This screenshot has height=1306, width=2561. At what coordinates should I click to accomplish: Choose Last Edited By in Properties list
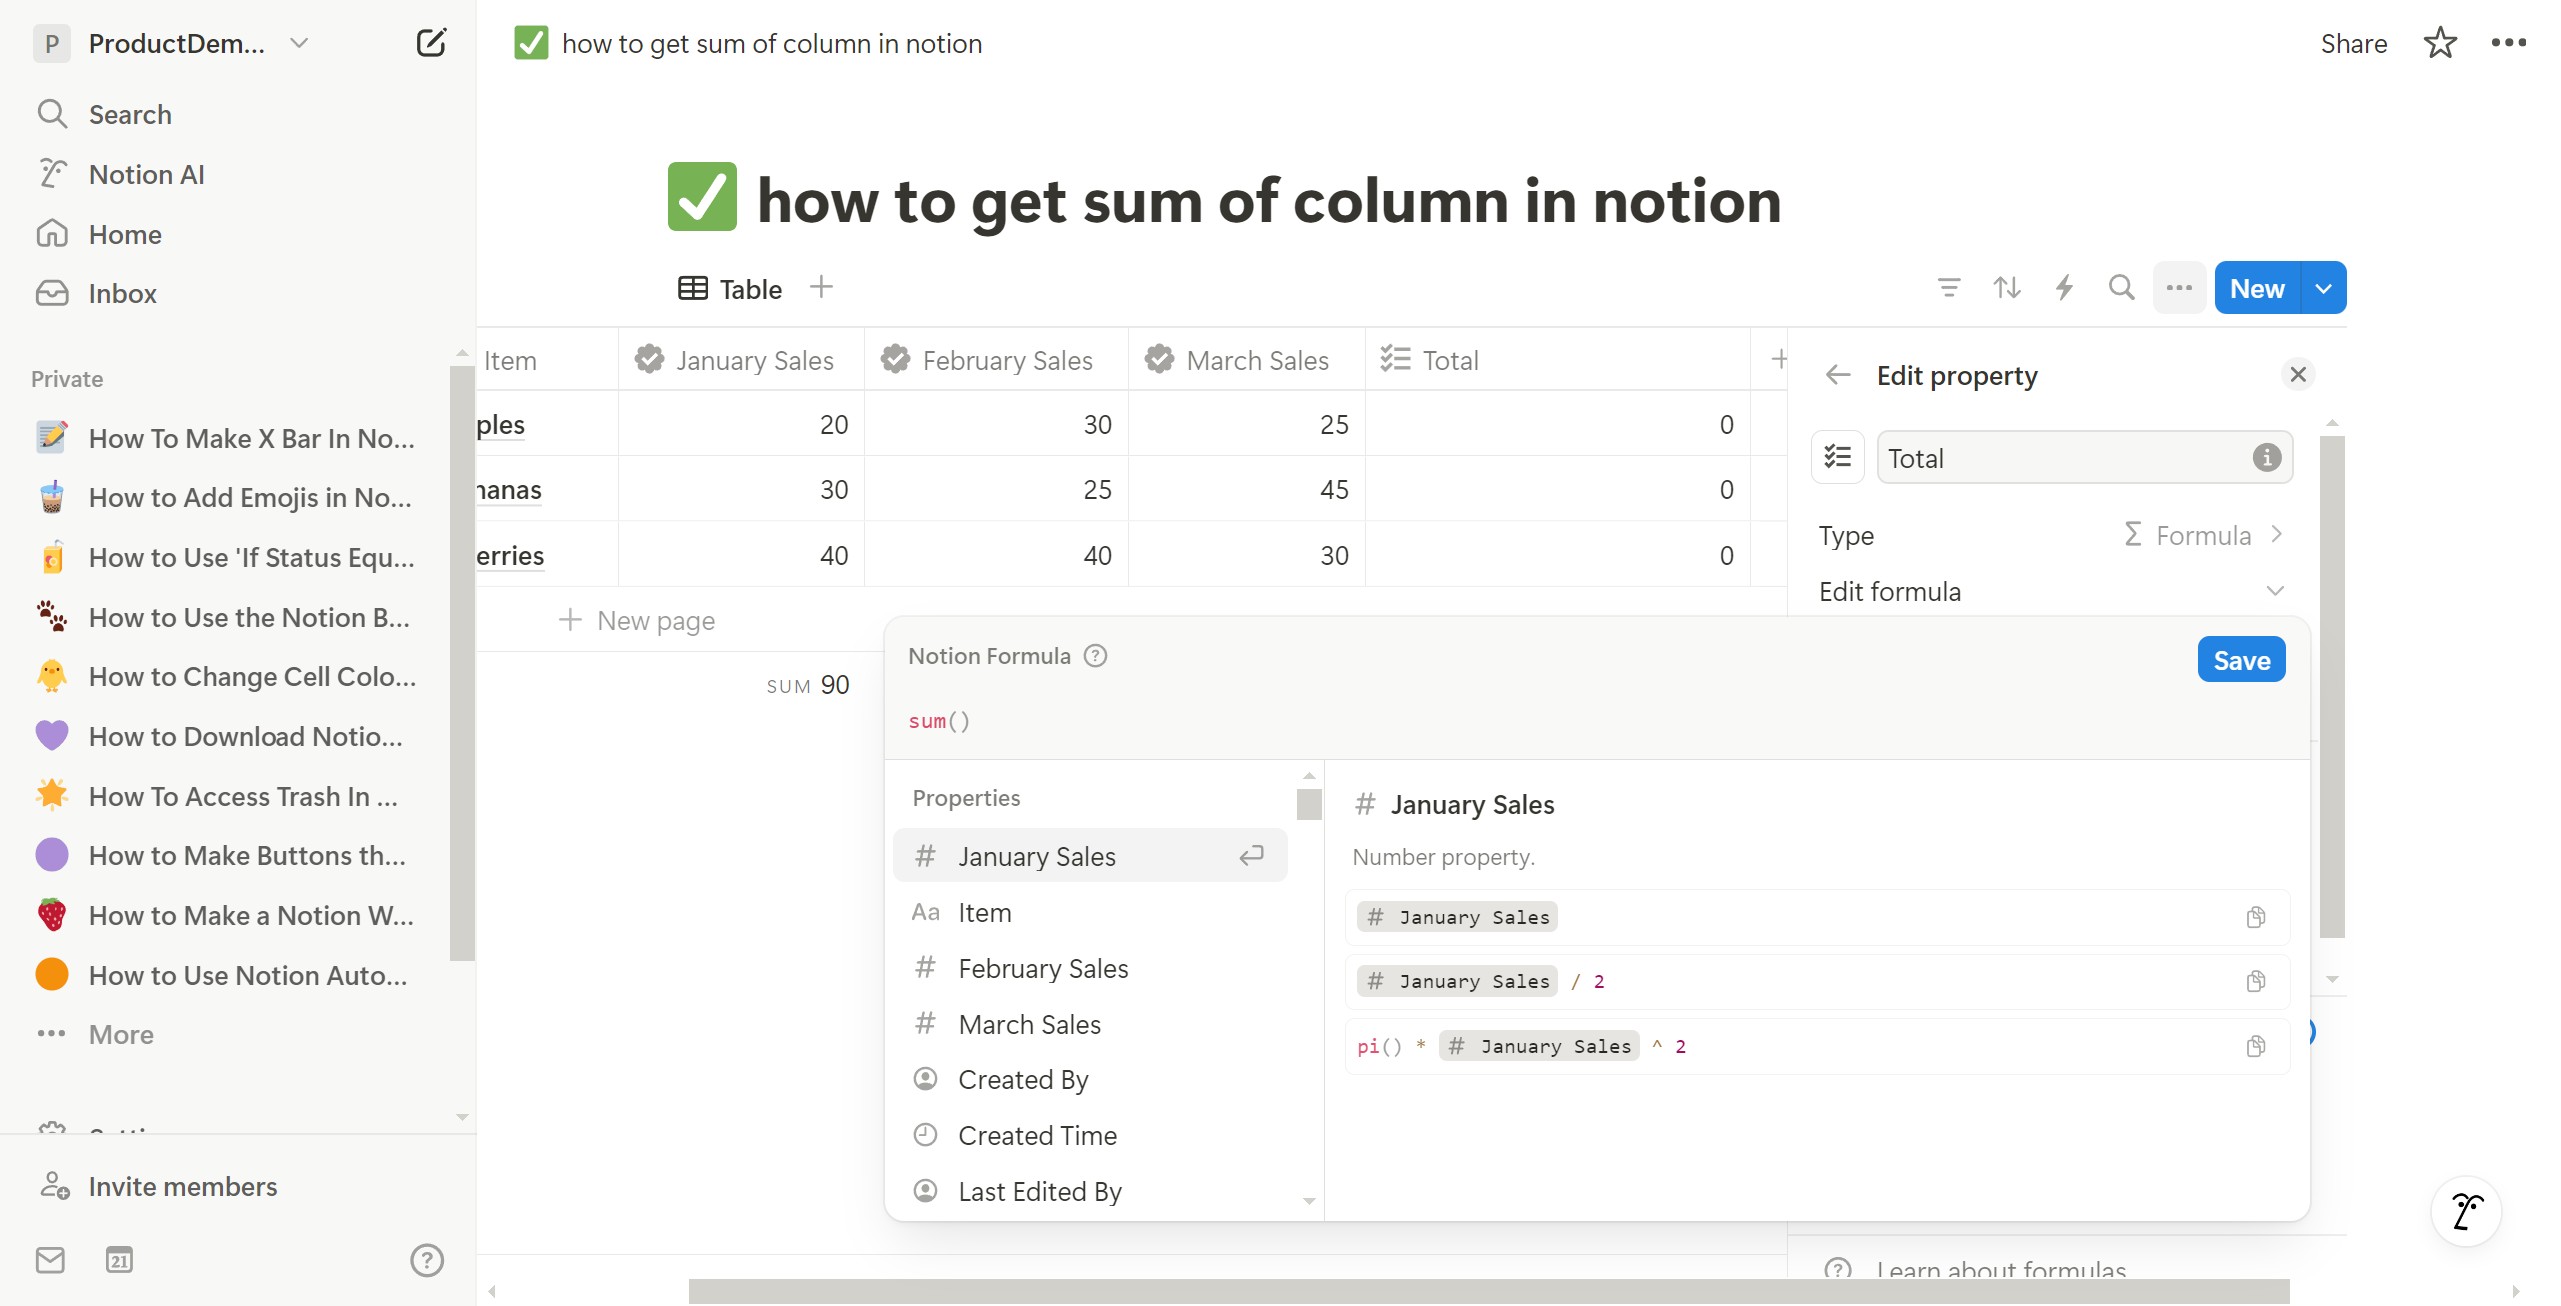tap(1090, 1191)
